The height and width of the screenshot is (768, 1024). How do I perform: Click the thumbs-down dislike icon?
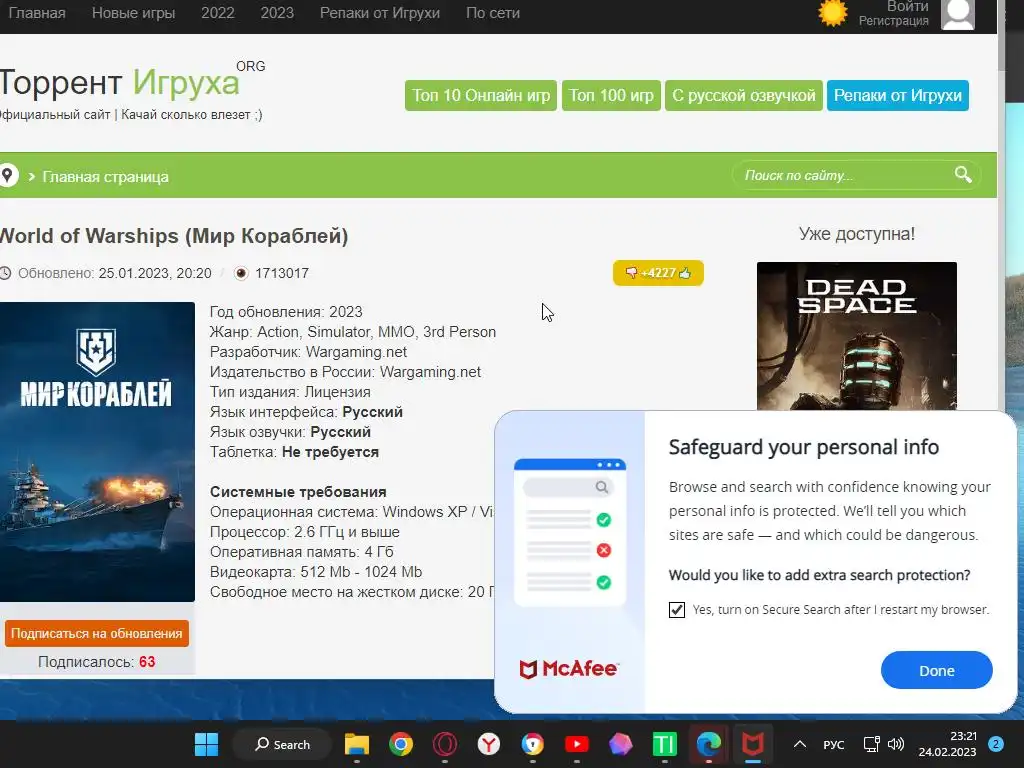click(631, 273)
